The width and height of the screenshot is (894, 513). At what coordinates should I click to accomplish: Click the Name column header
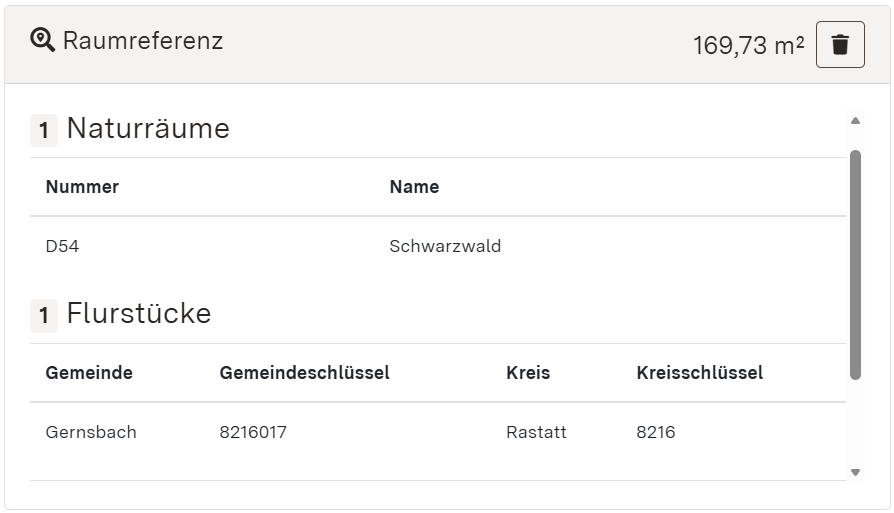coord(414,187)
